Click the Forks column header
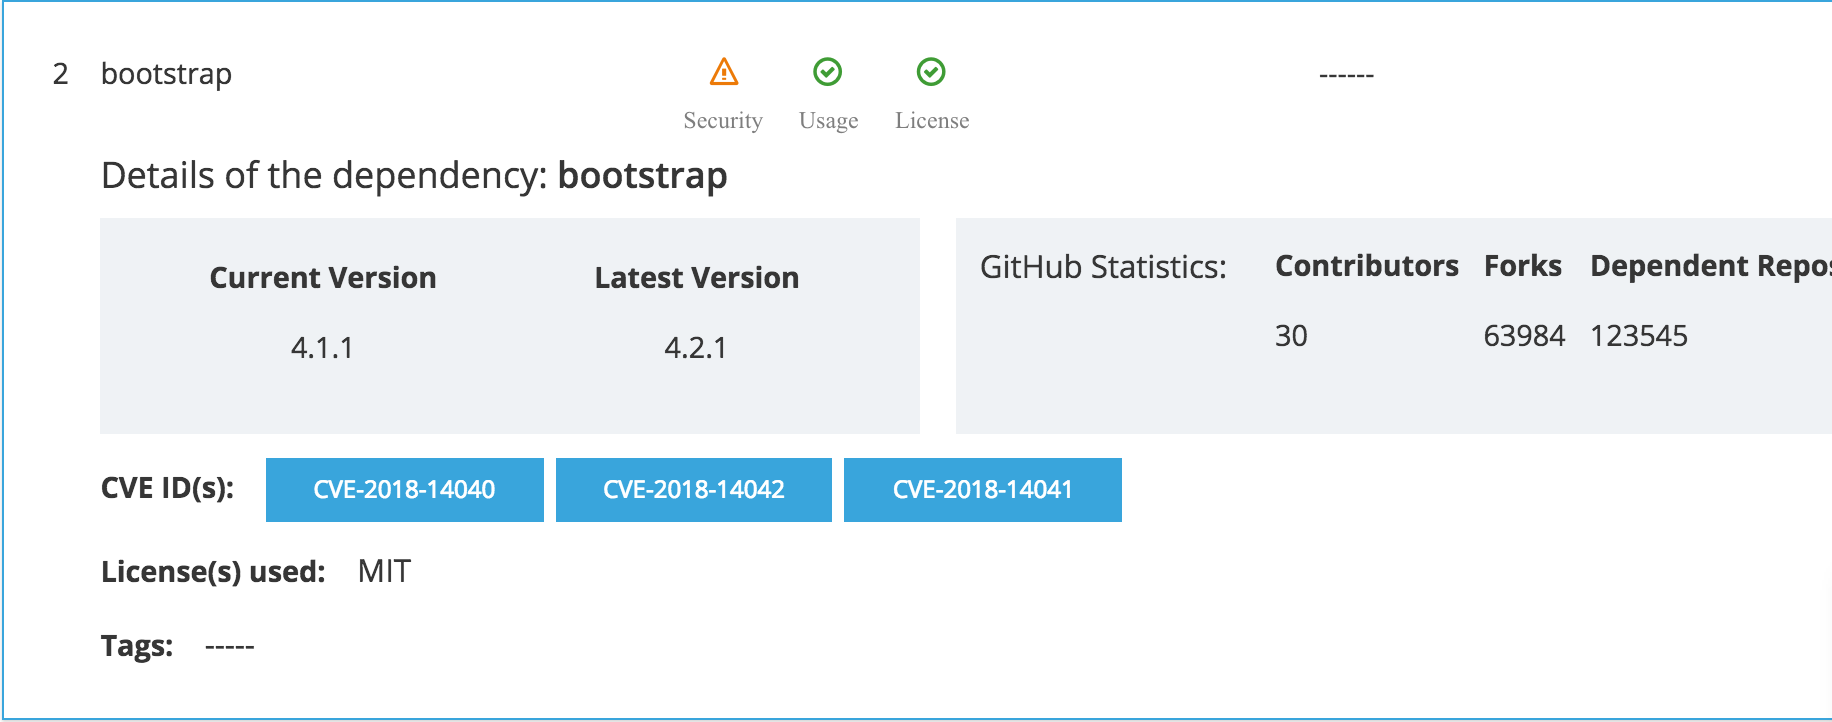This screenshot has width=1832, height=722. [1523, 266]
